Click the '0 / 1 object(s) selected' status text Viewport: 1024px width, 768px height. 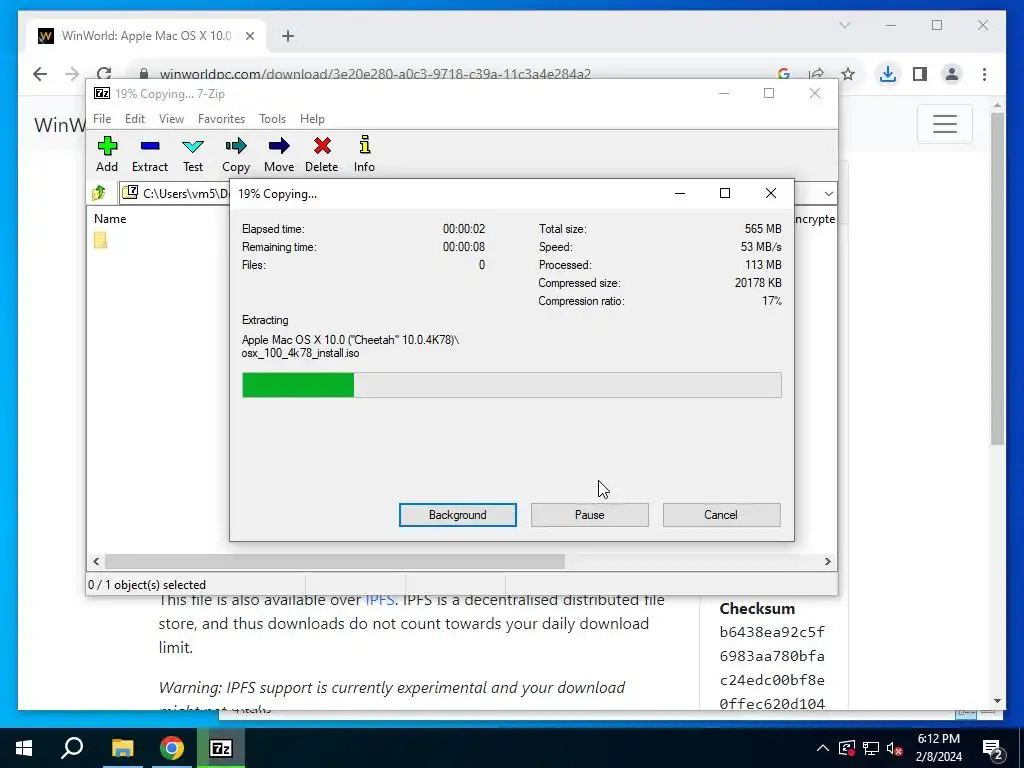pos(147,584)
